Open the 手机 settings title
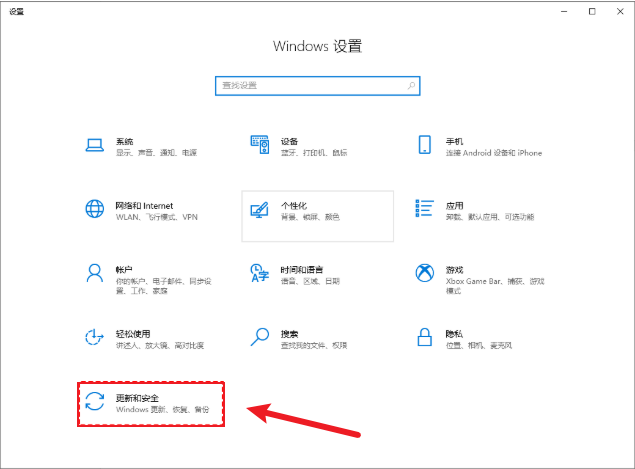The width and height of the screenshot is (635, 469). [454, 141]
